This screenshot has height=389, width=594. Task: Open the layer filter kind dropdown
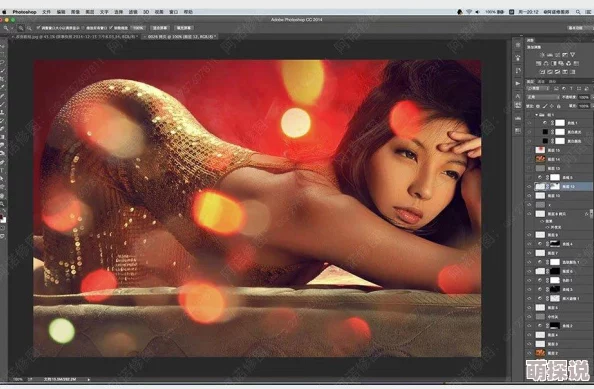(538, 88)
